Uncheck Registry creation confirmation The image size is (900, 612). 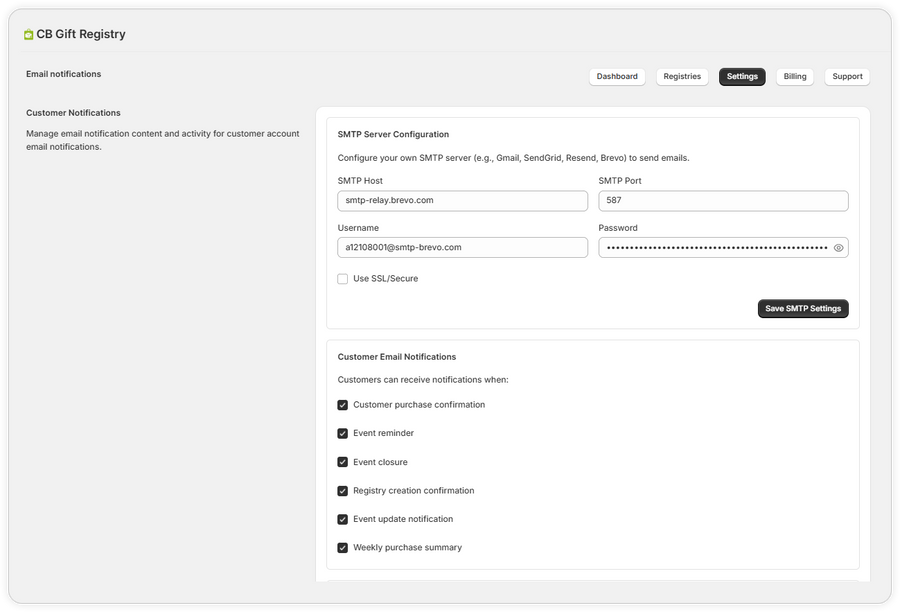[x=343, y=491]
